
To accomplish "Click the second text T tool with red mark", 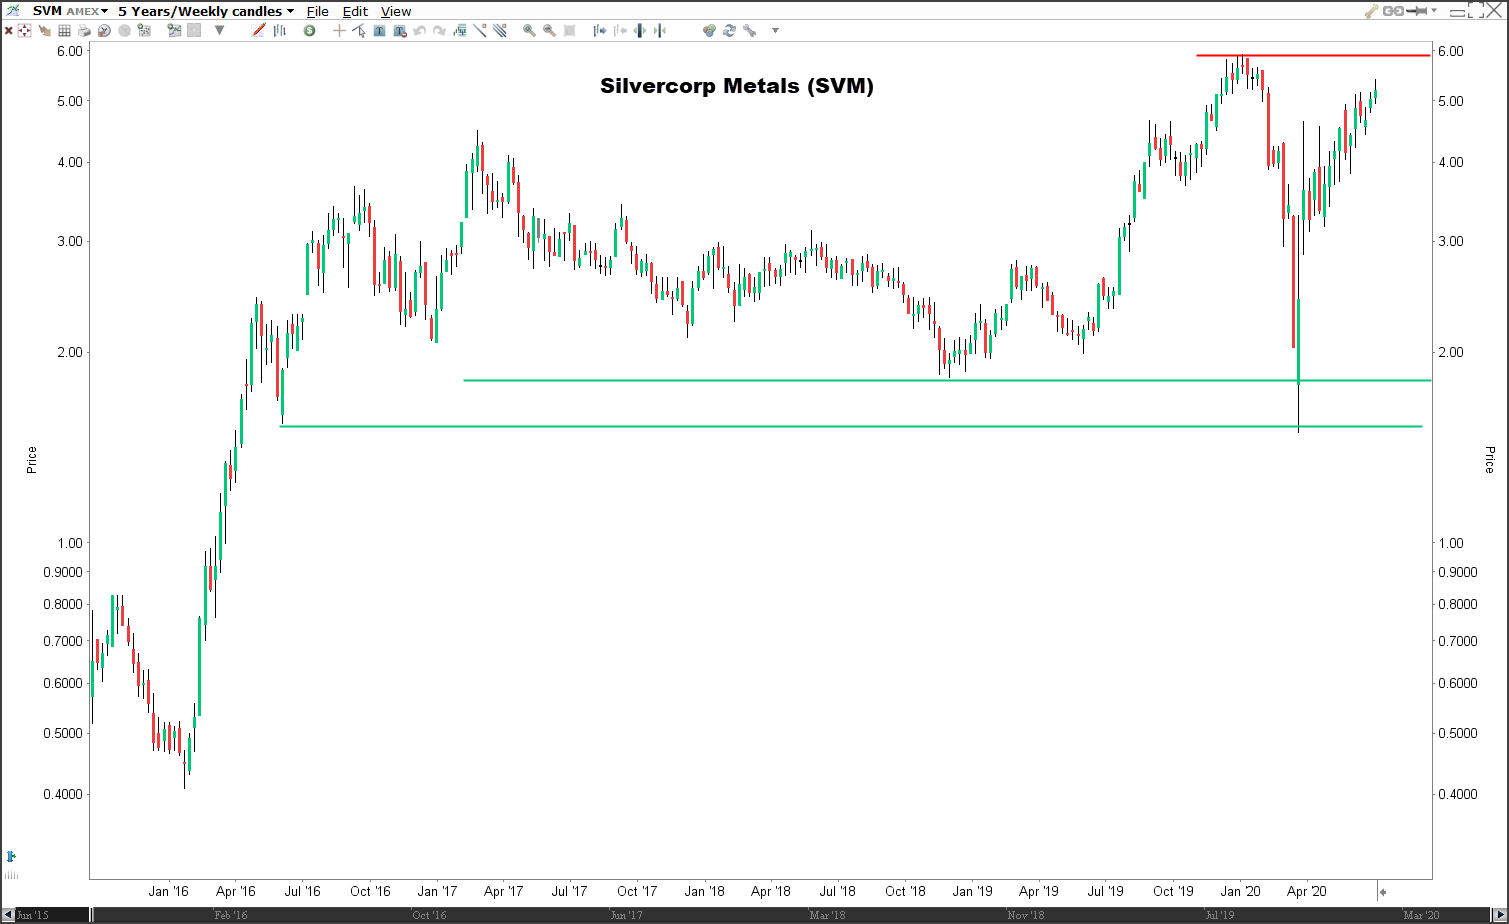I will (x=400, y=31).
